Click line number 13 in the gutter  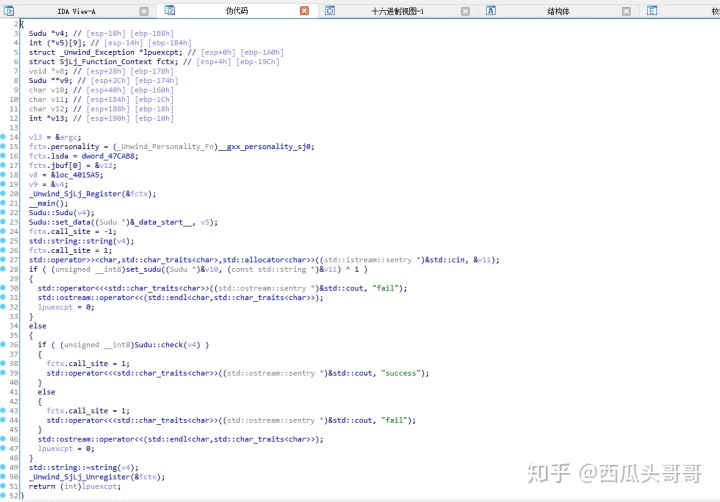coord(14,128)
